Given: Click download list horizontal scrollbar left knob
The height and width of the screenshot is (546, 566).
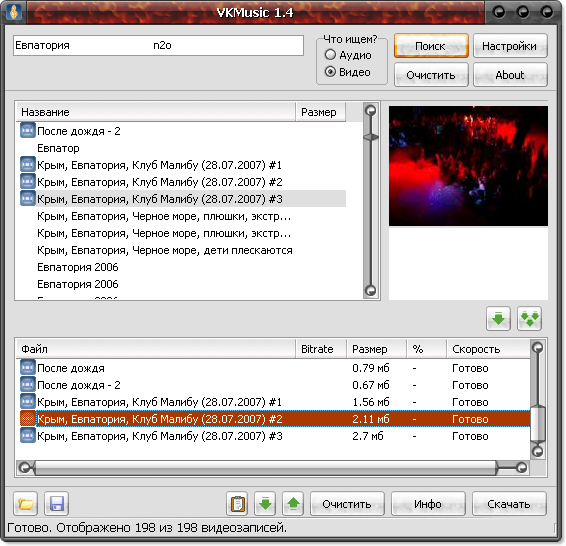Looking at the screenshot, I should (x=24, y=468).
